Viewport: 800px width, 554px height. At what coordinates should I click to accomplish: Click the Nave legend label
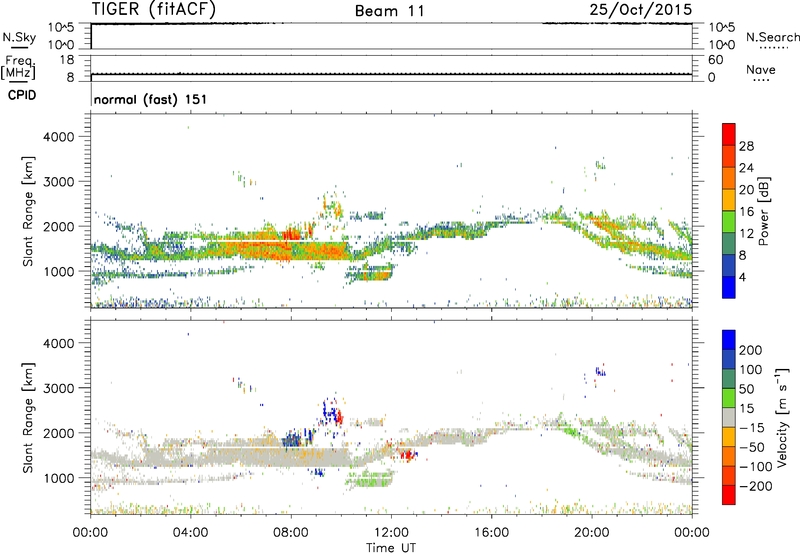(761, 69)
